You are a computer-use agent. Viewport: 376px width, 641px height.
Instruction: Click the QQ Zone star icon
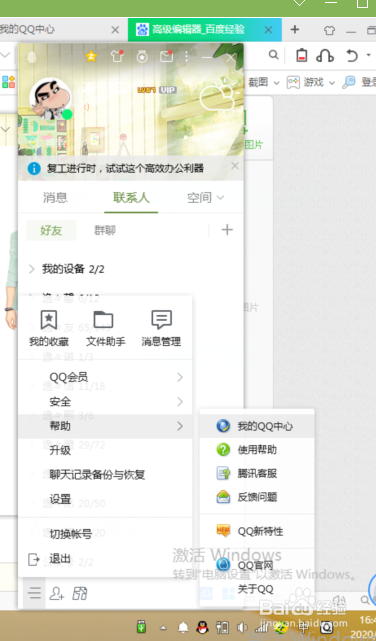pos(91,56)
